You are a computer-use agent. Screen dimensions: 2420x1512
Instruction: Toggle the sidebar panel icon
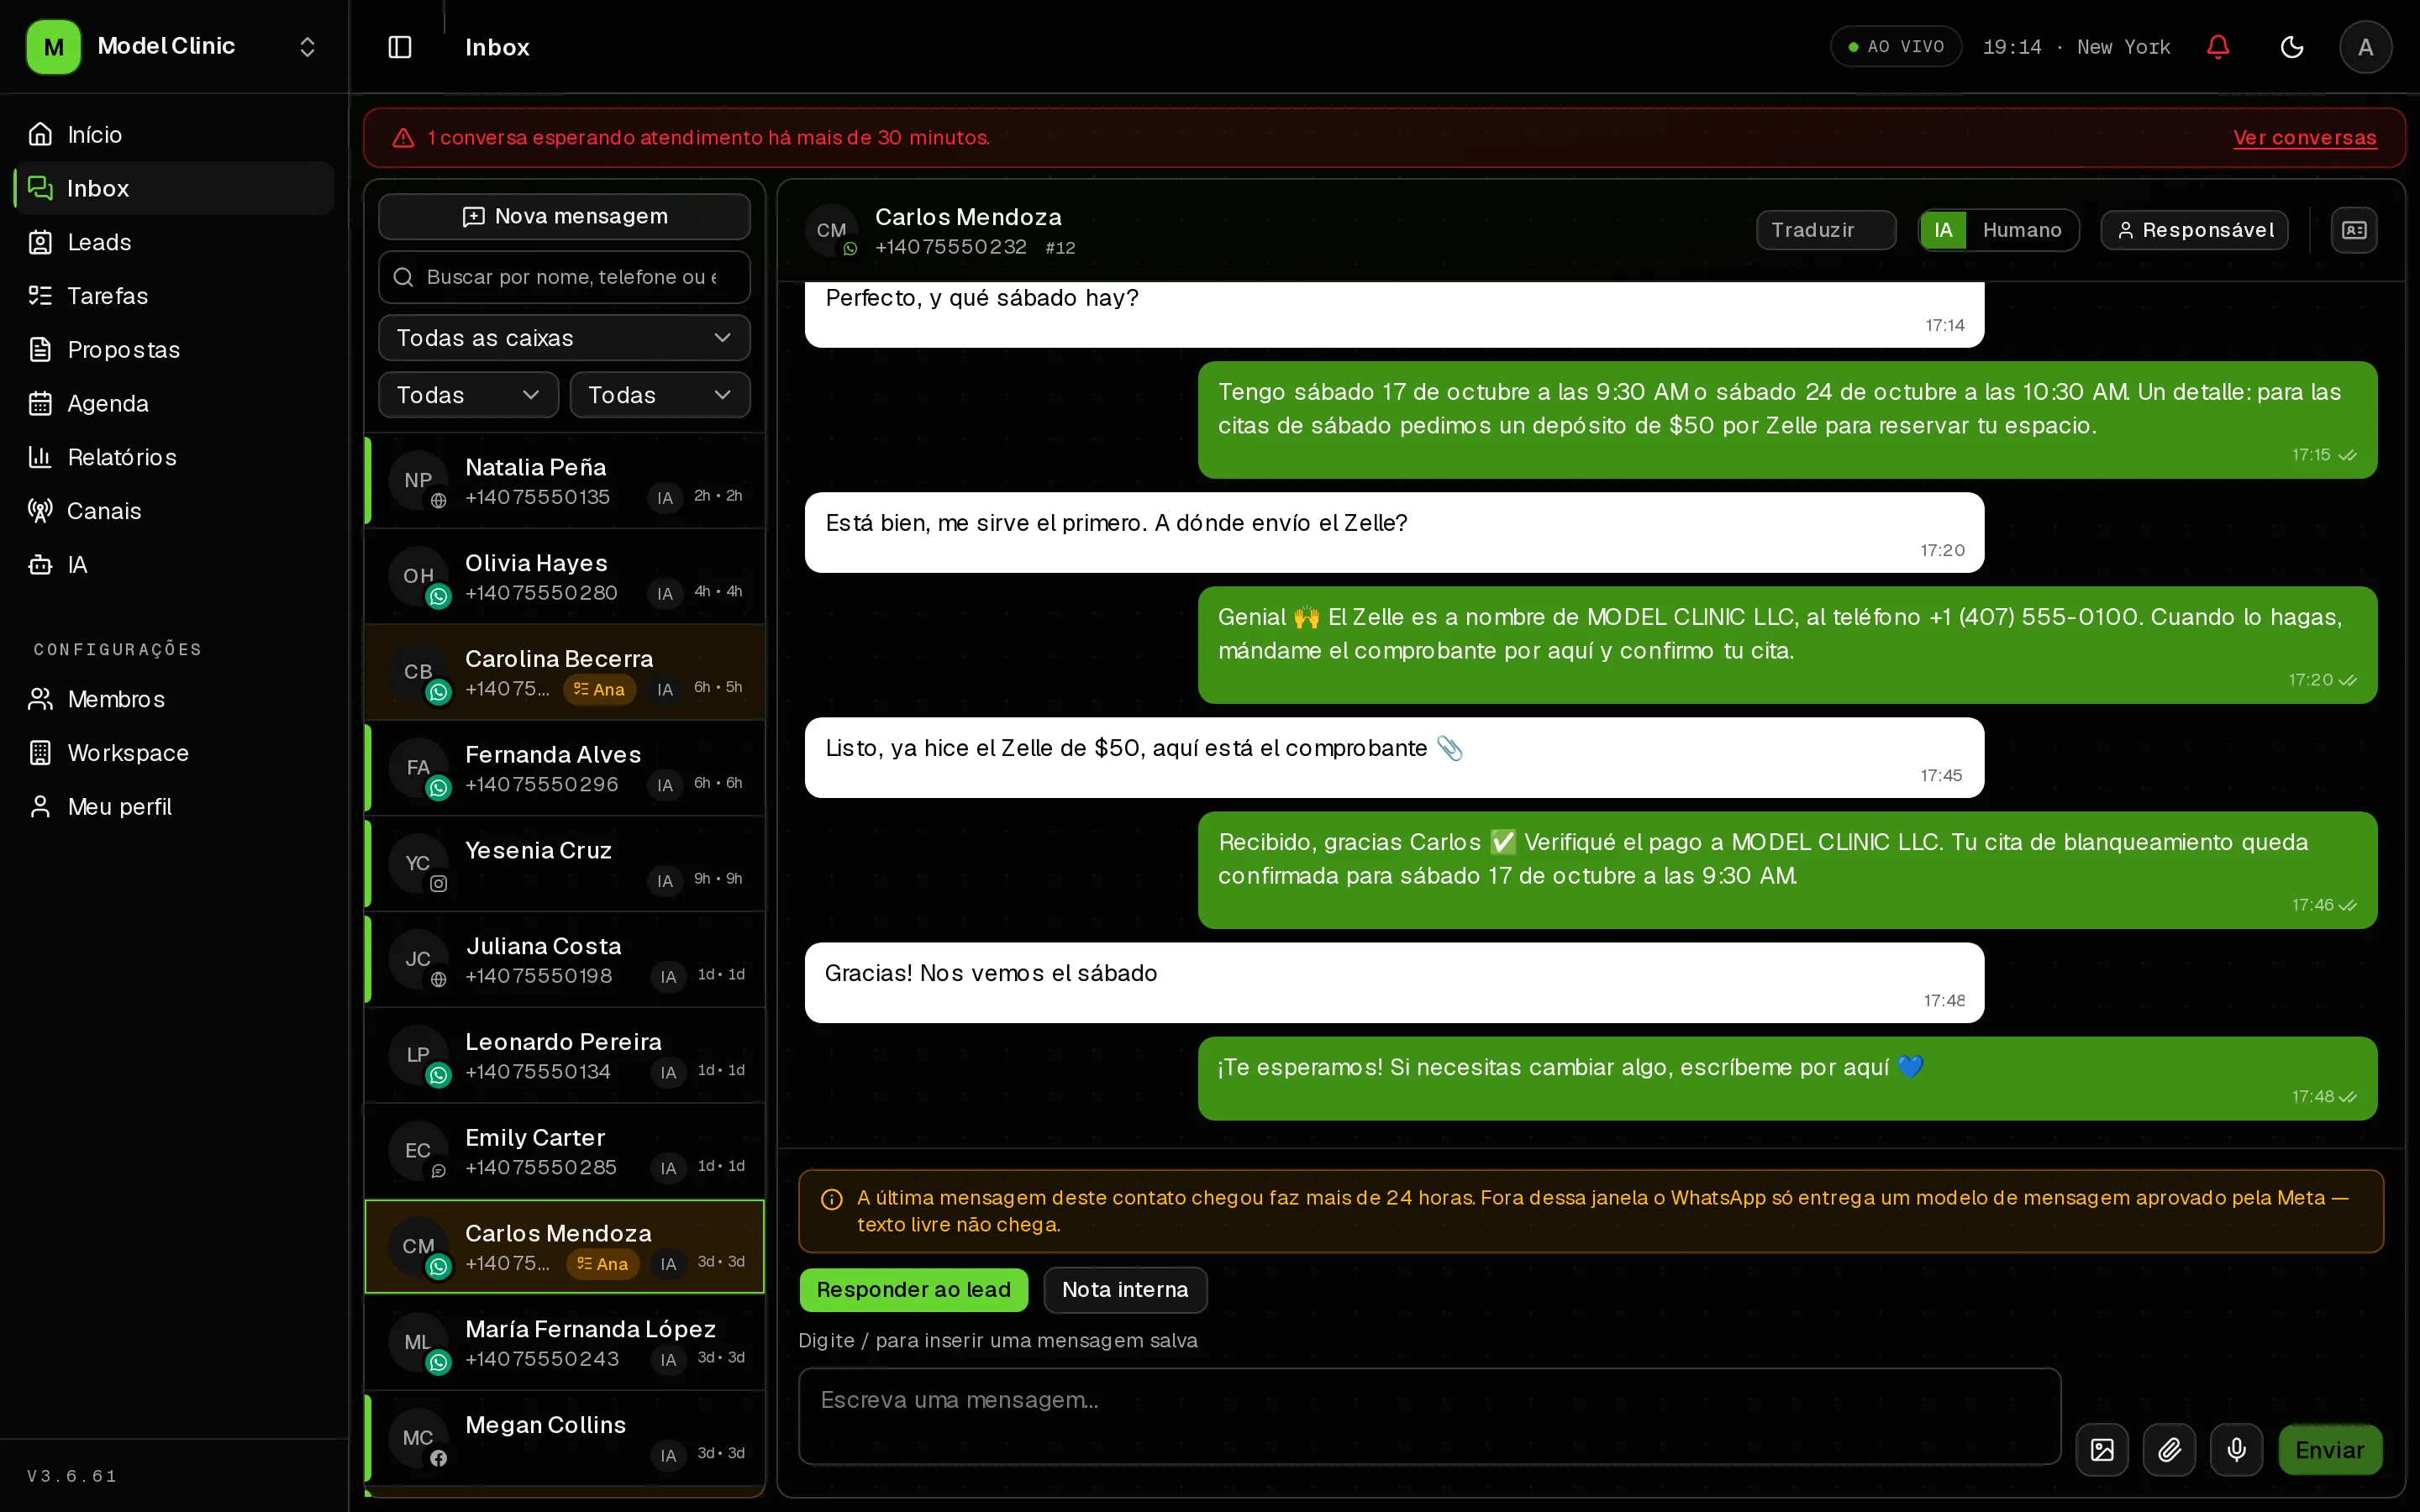pos(399,47)
